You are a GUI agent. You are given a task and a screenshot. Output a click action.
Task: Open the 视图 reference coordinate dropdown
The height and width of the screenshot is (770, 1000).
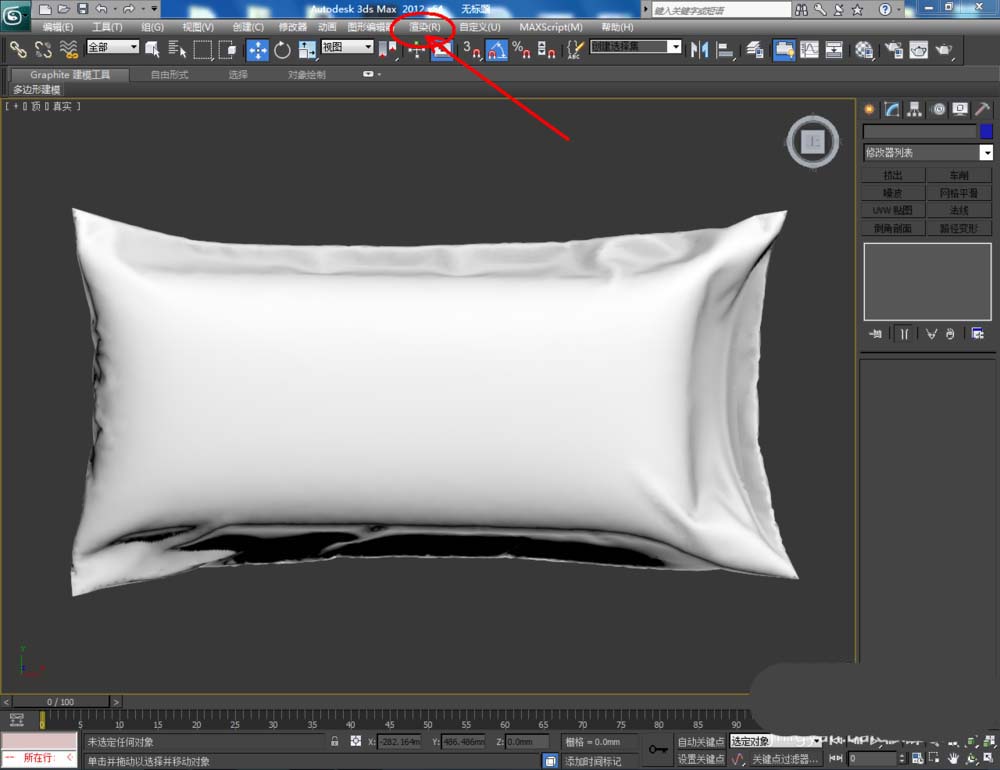click(347, 47)
